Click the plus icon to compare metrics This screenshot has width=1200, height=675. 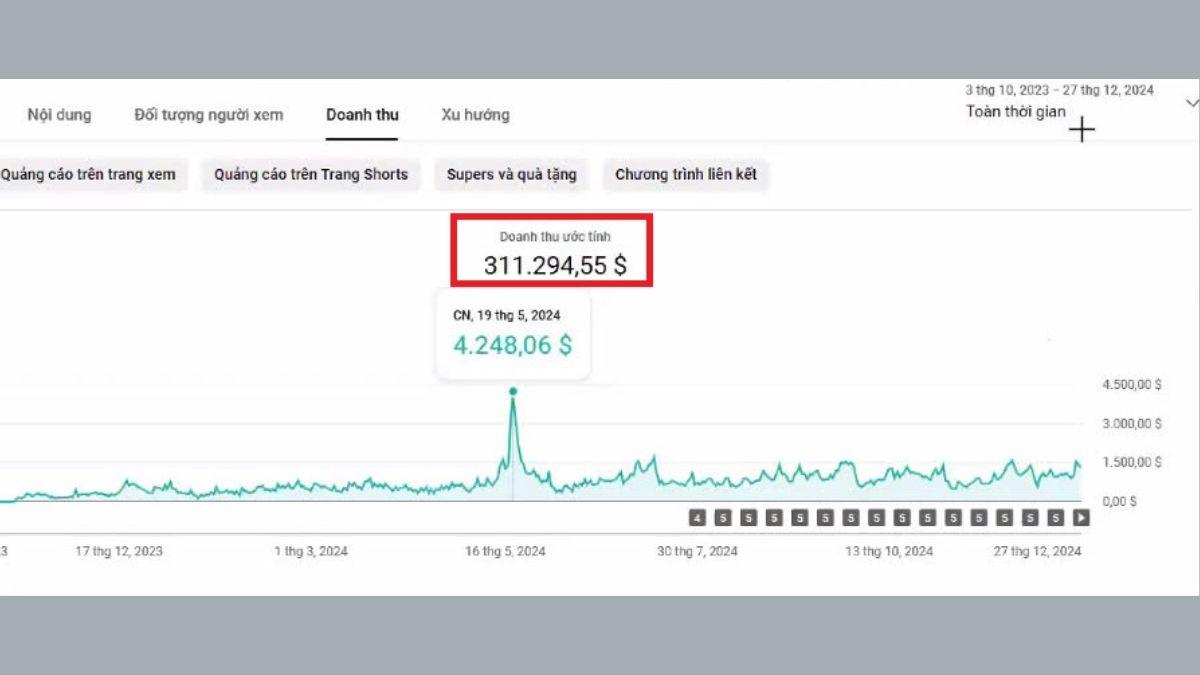(1081, 131)
